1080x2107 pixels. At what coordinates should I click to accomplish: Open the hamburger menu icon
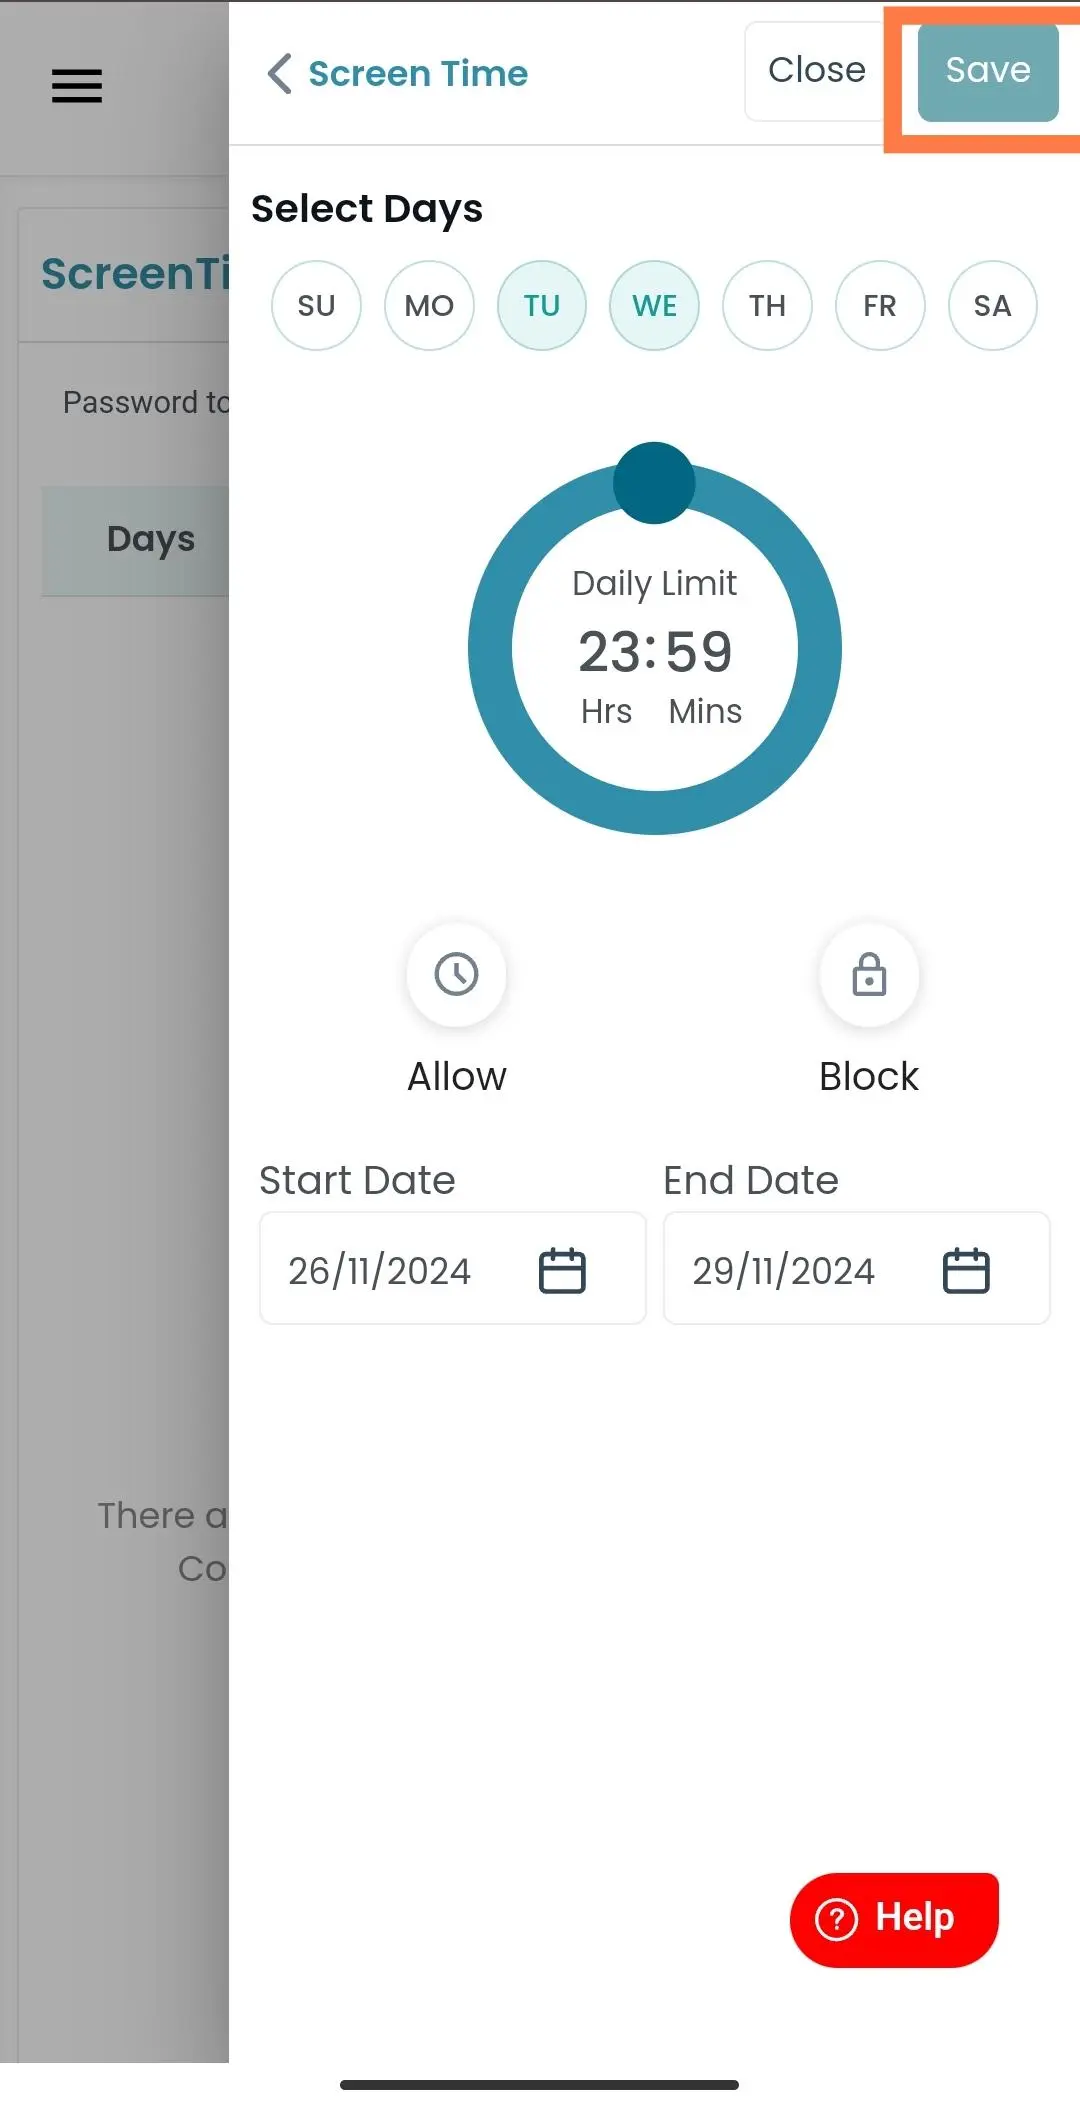point(77,86)
